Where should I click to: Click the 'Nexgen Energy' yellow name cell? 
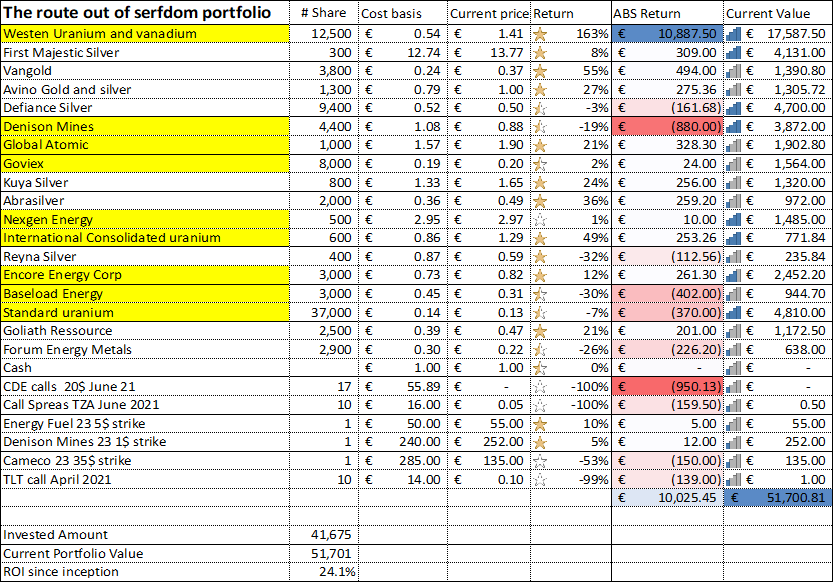coord(145,220)
